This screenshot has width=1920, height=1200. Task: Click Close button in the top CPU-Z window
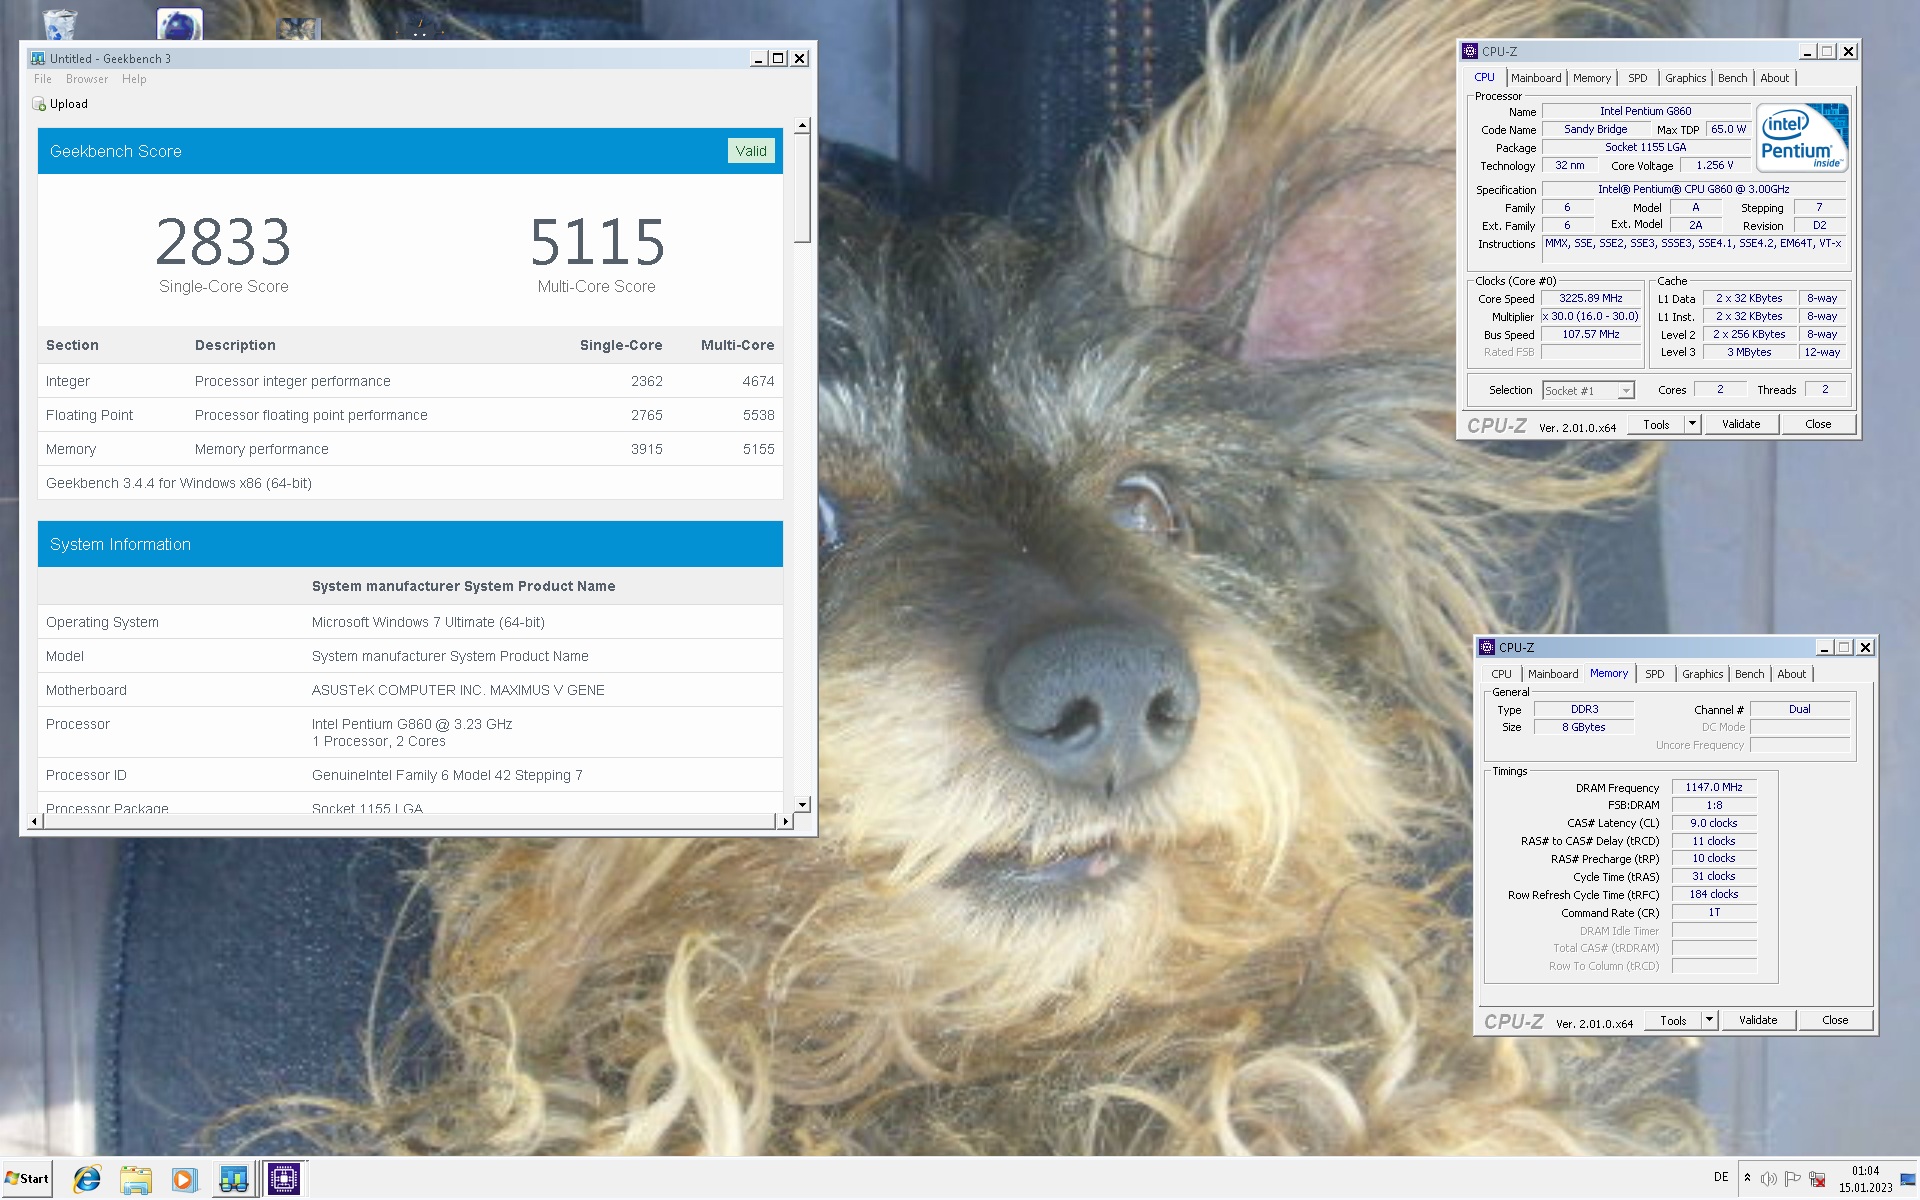tap(1818, 424)
